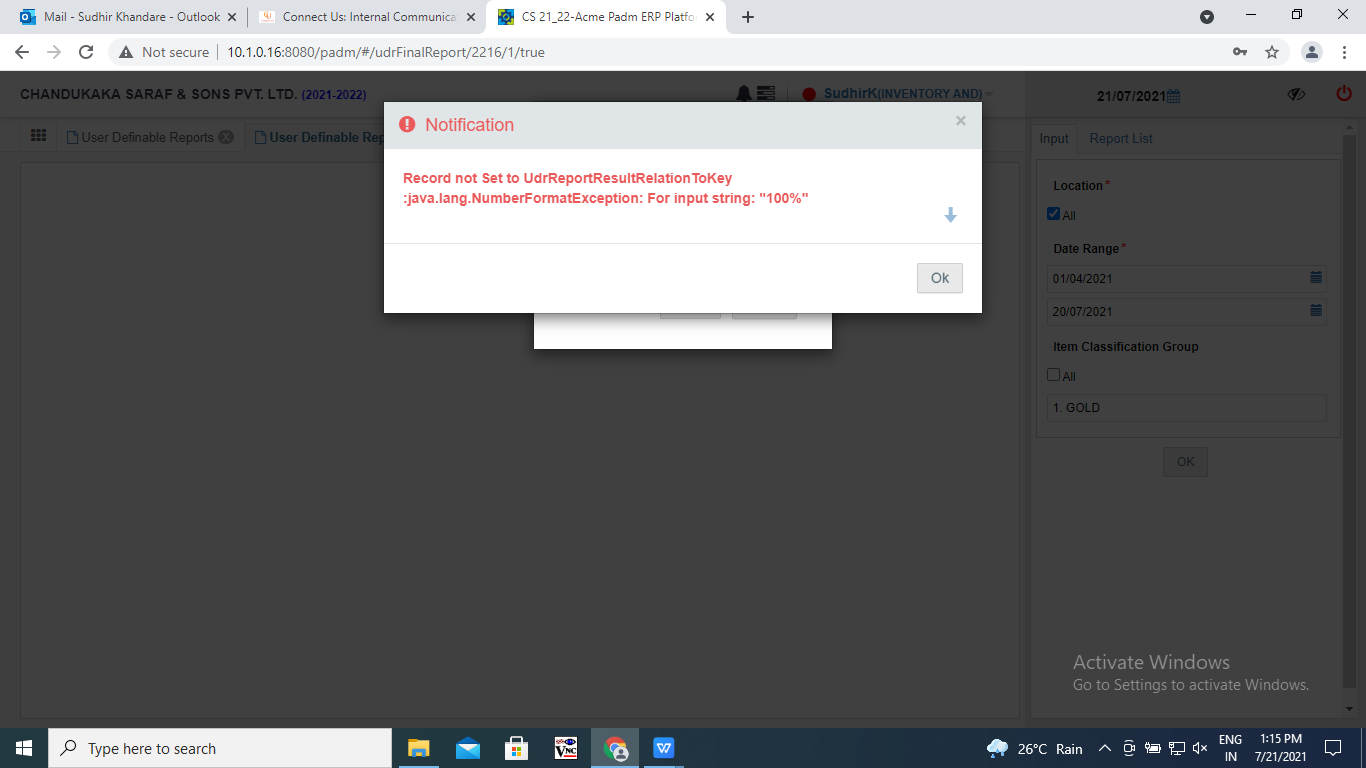Click the (2021-2022) financial year label
Viewport: 1366px width, 768px height.
[334, 95]
